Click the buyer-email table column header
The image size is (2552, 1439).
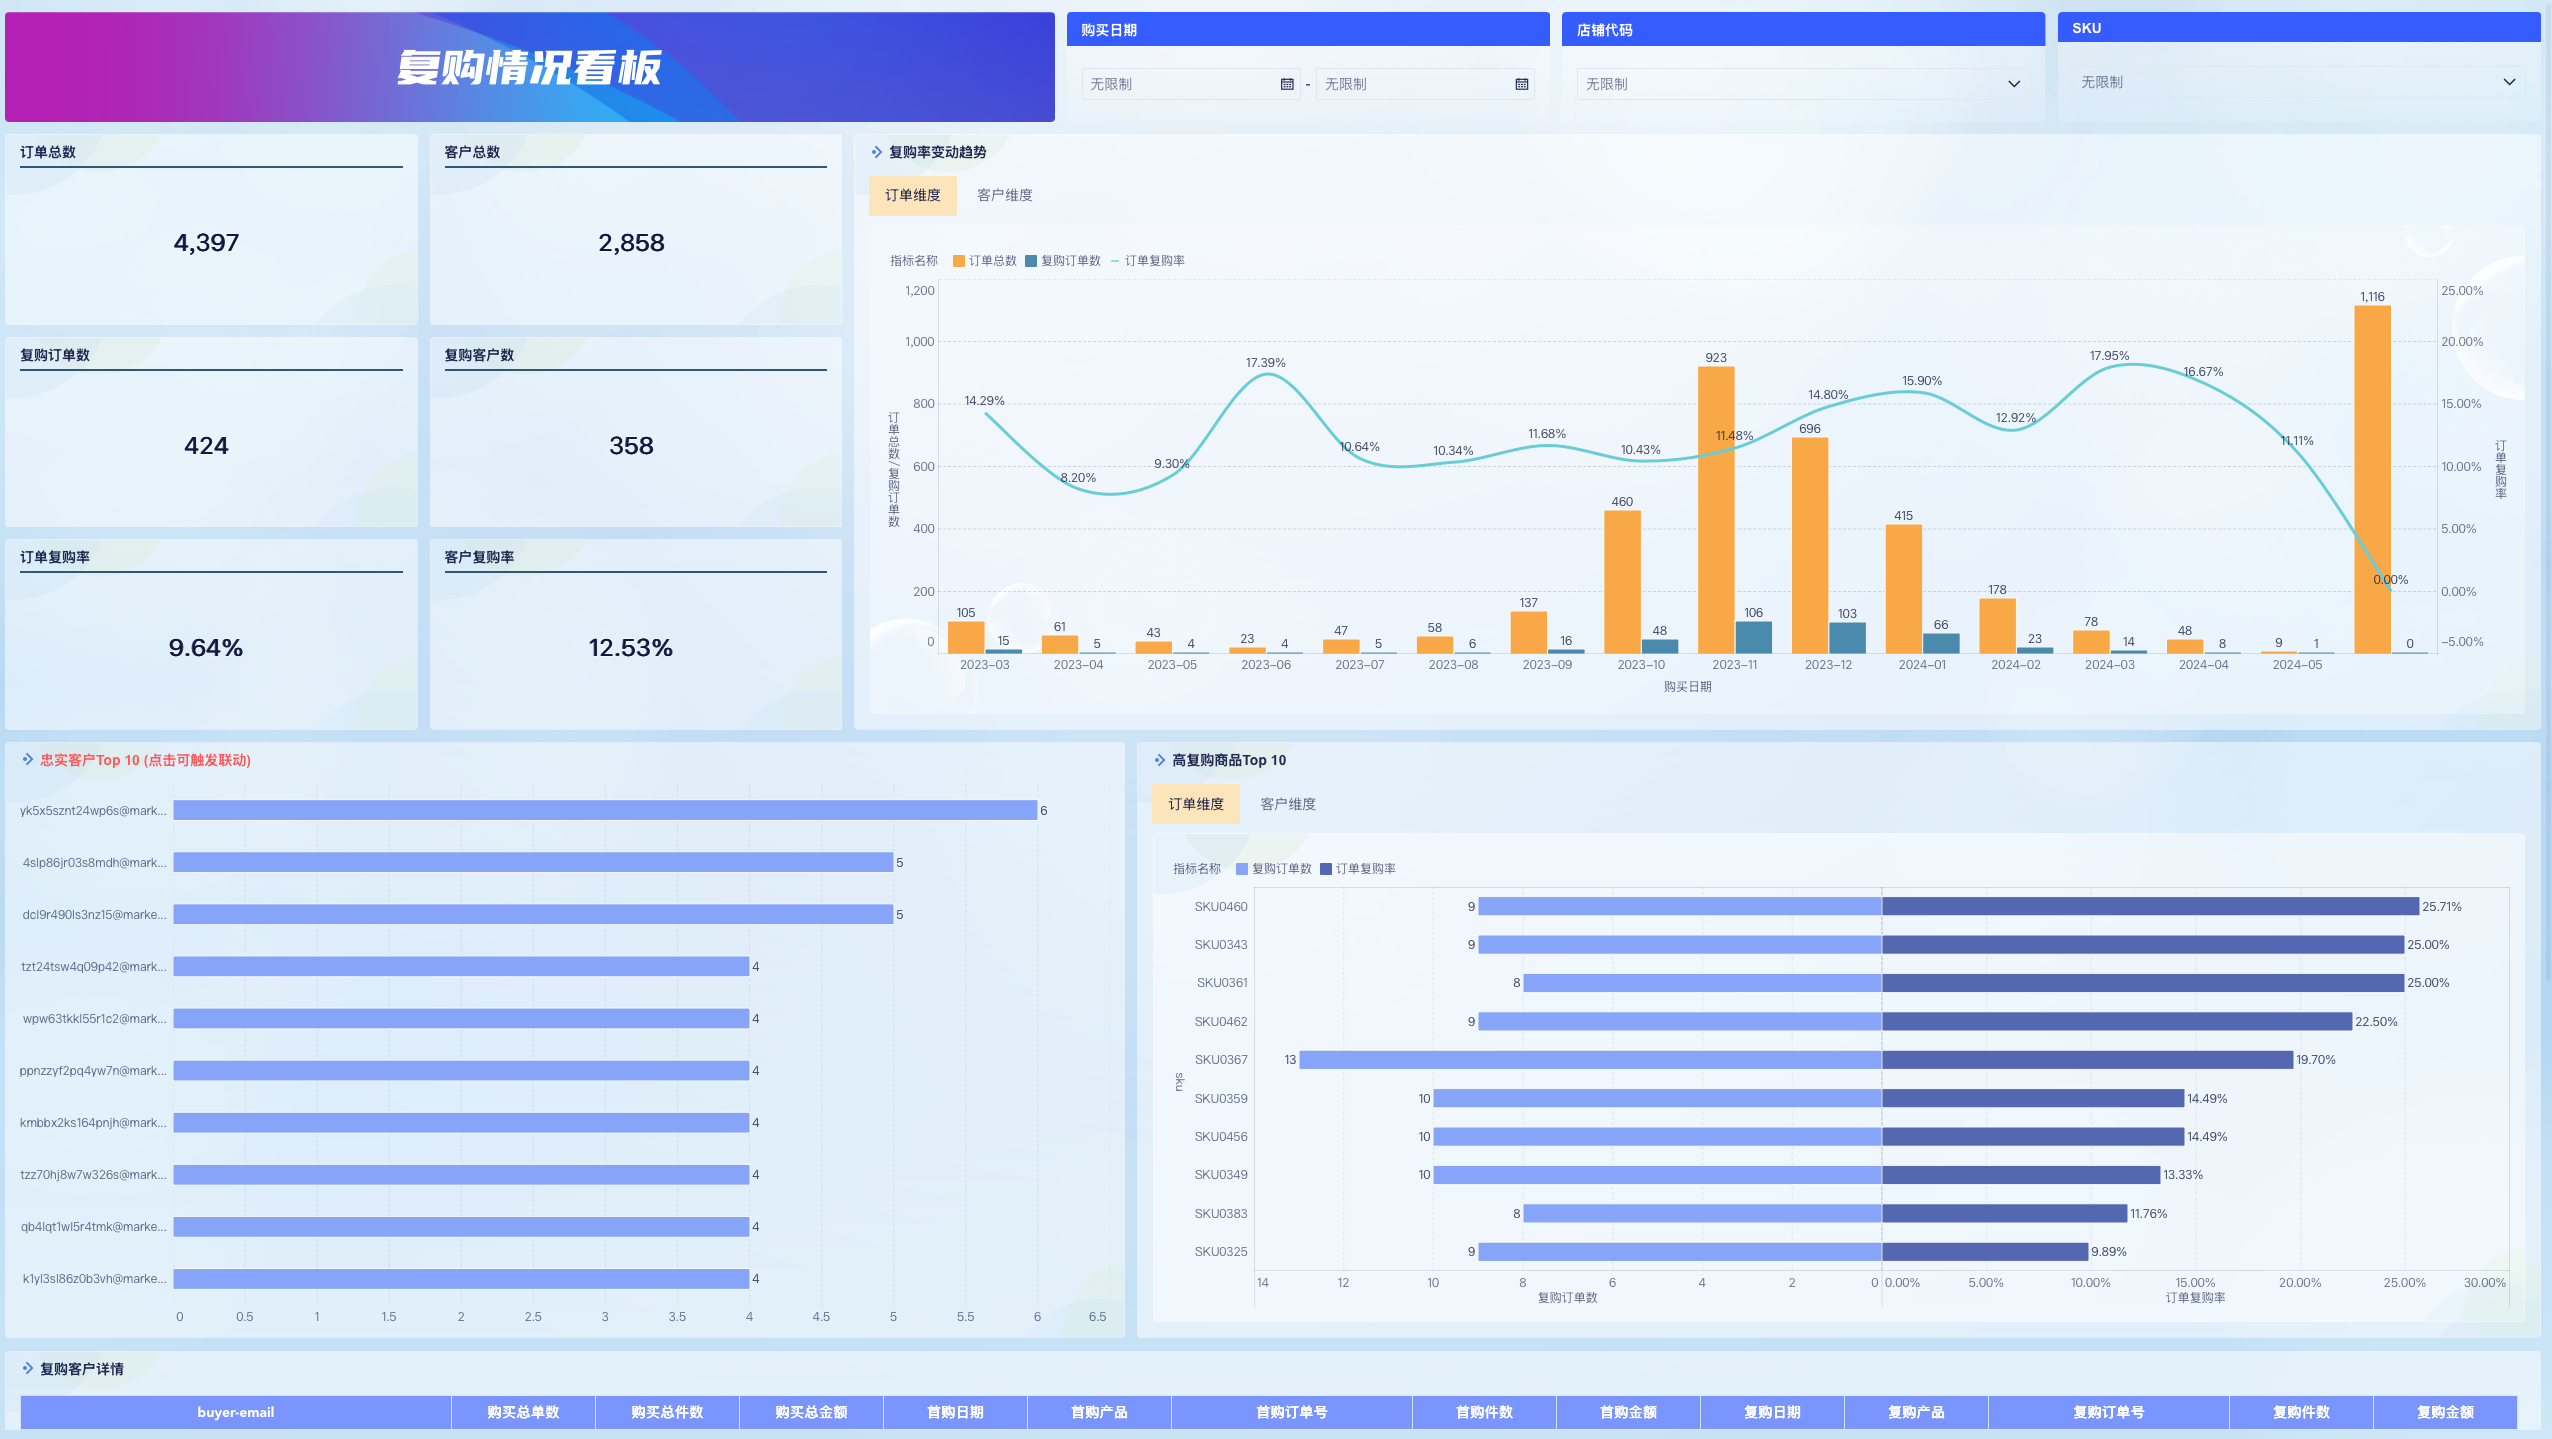click(x=235, y=1412)
